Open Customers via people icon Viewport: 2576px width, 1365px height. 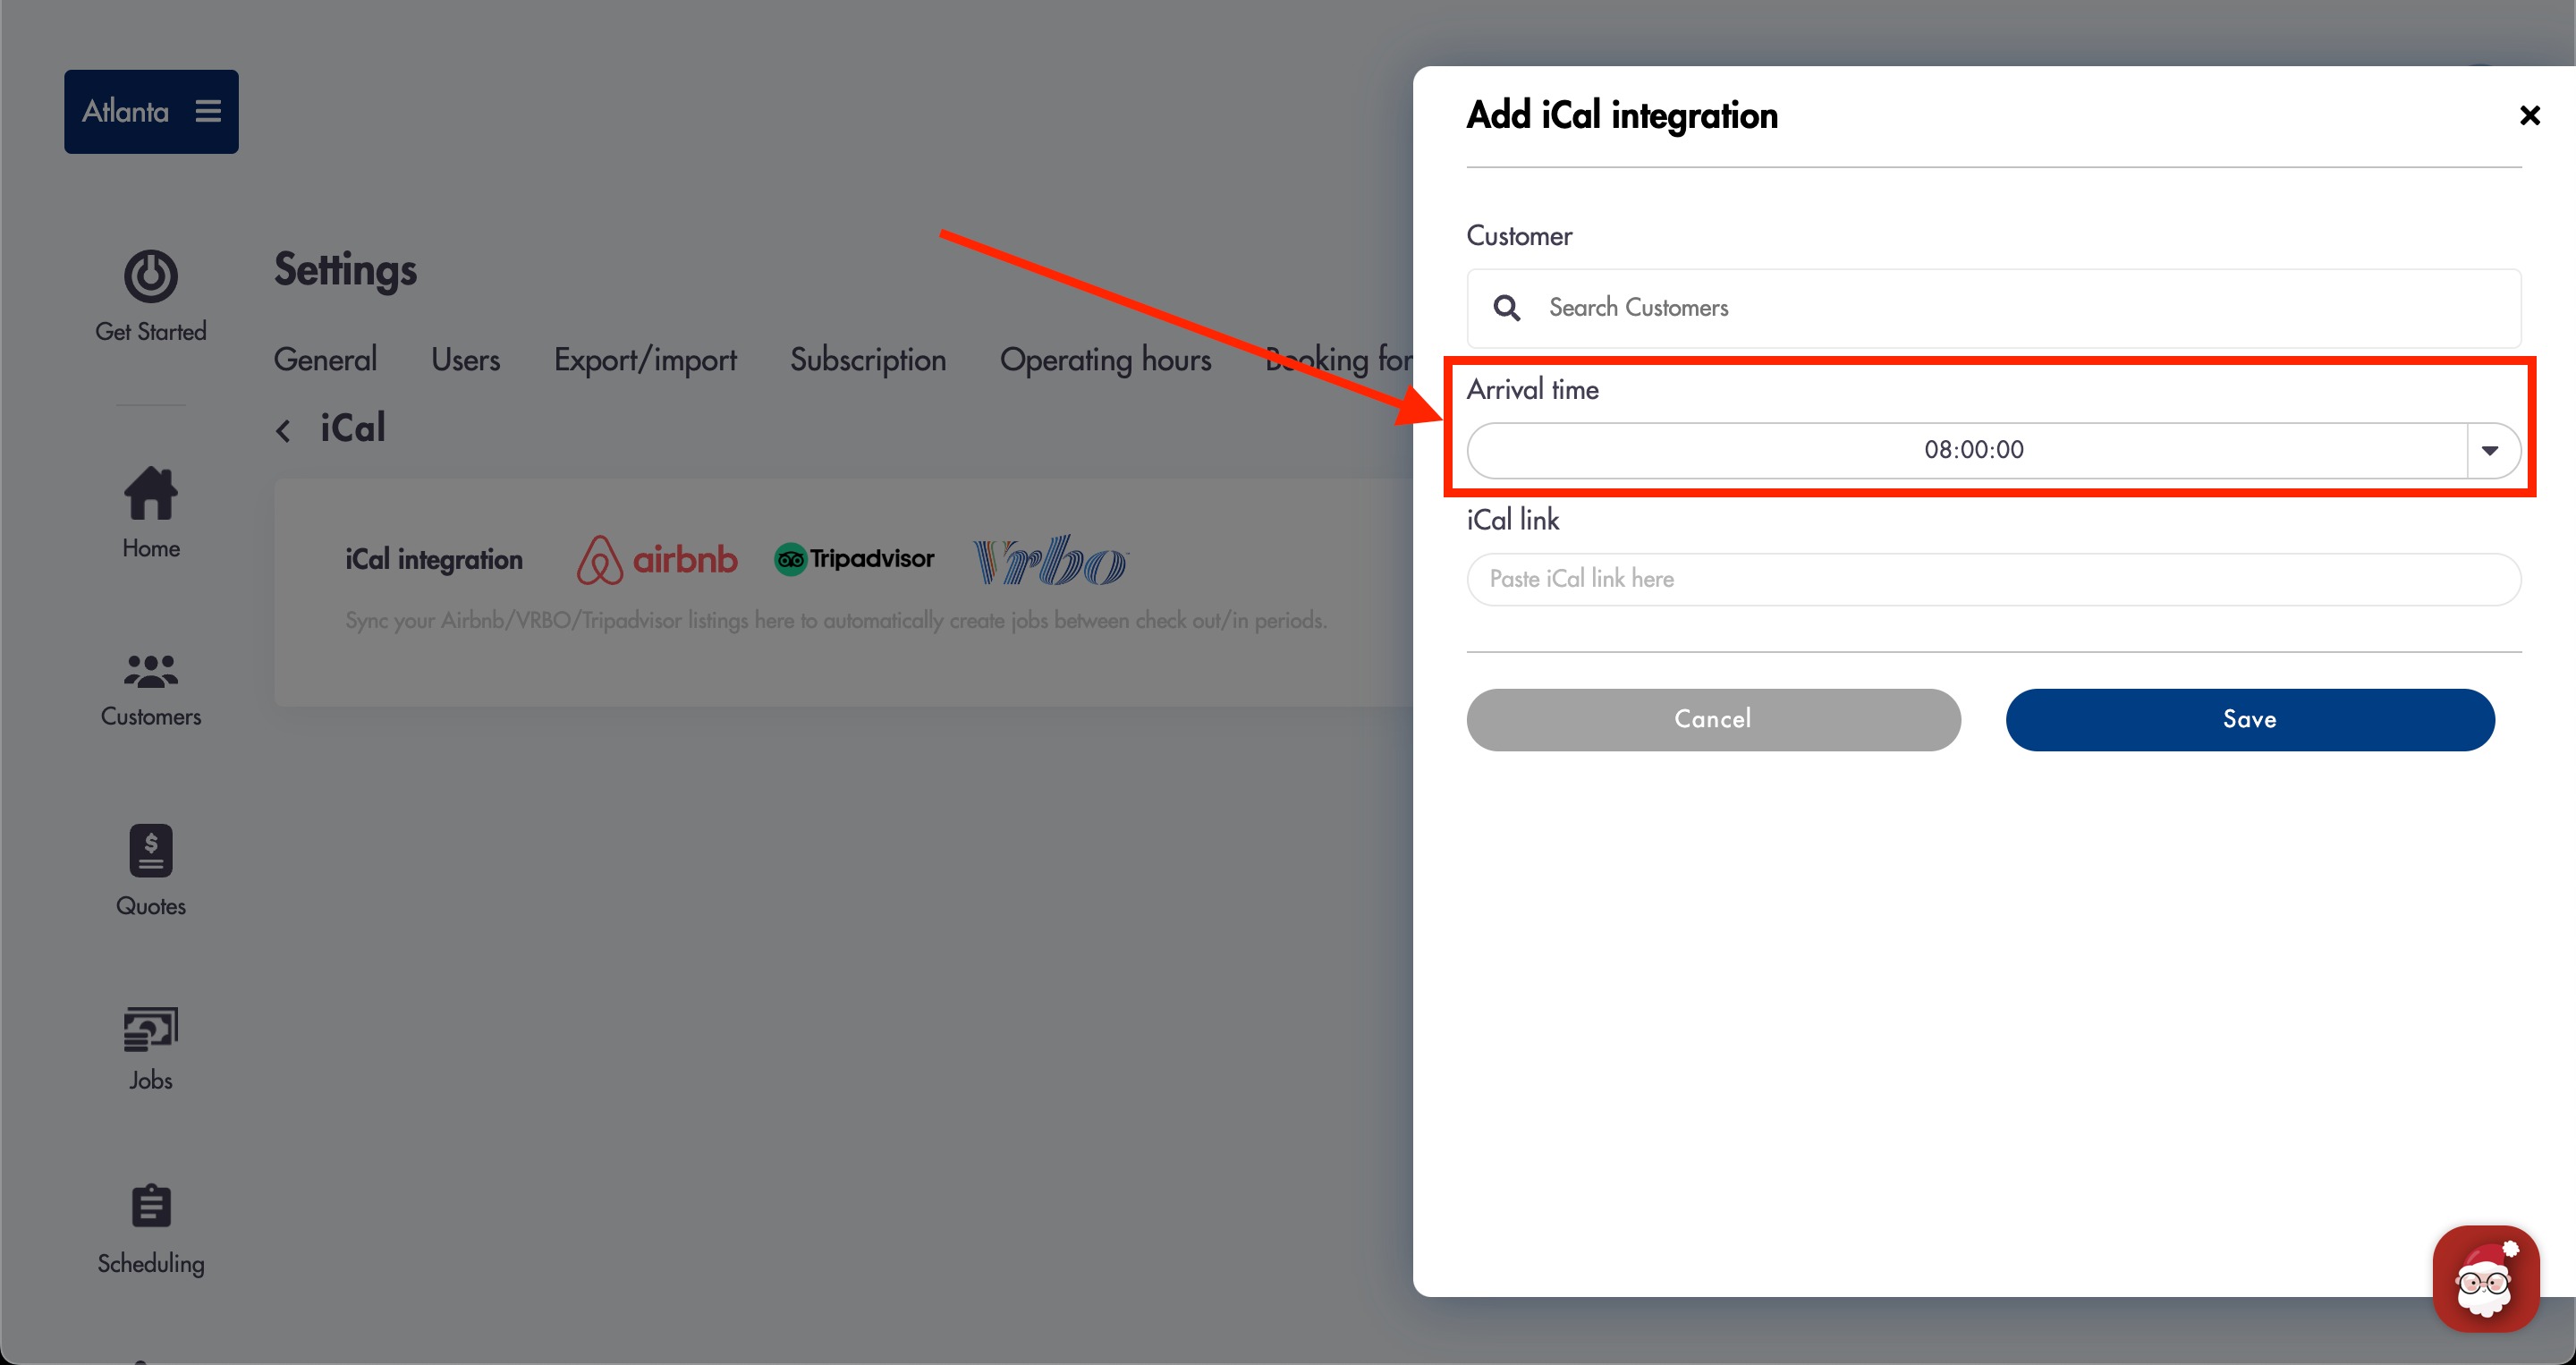pyautogui.click(x=151, y=671)
